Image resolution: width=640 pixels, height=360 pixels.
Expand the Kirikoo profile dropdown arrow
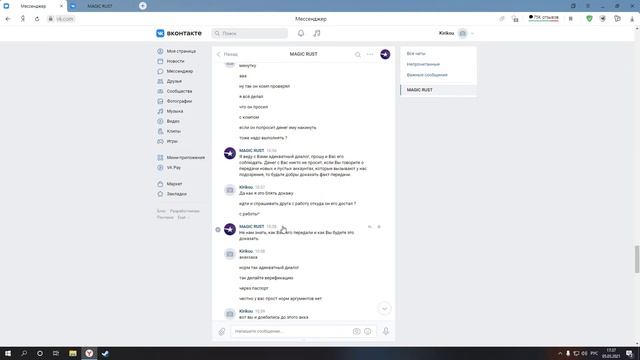472,33
